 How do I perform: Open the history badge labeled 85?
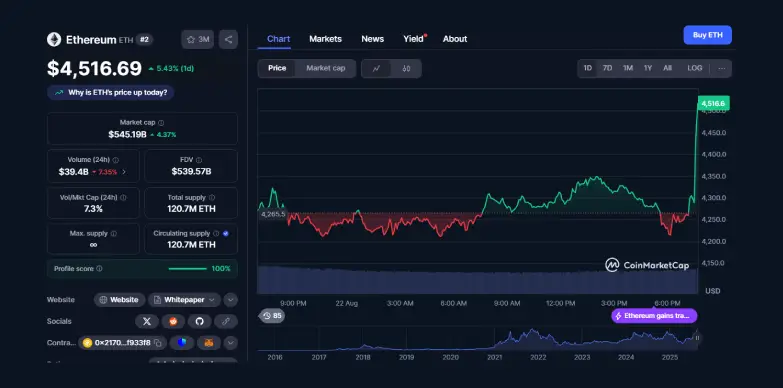(272, 316)
